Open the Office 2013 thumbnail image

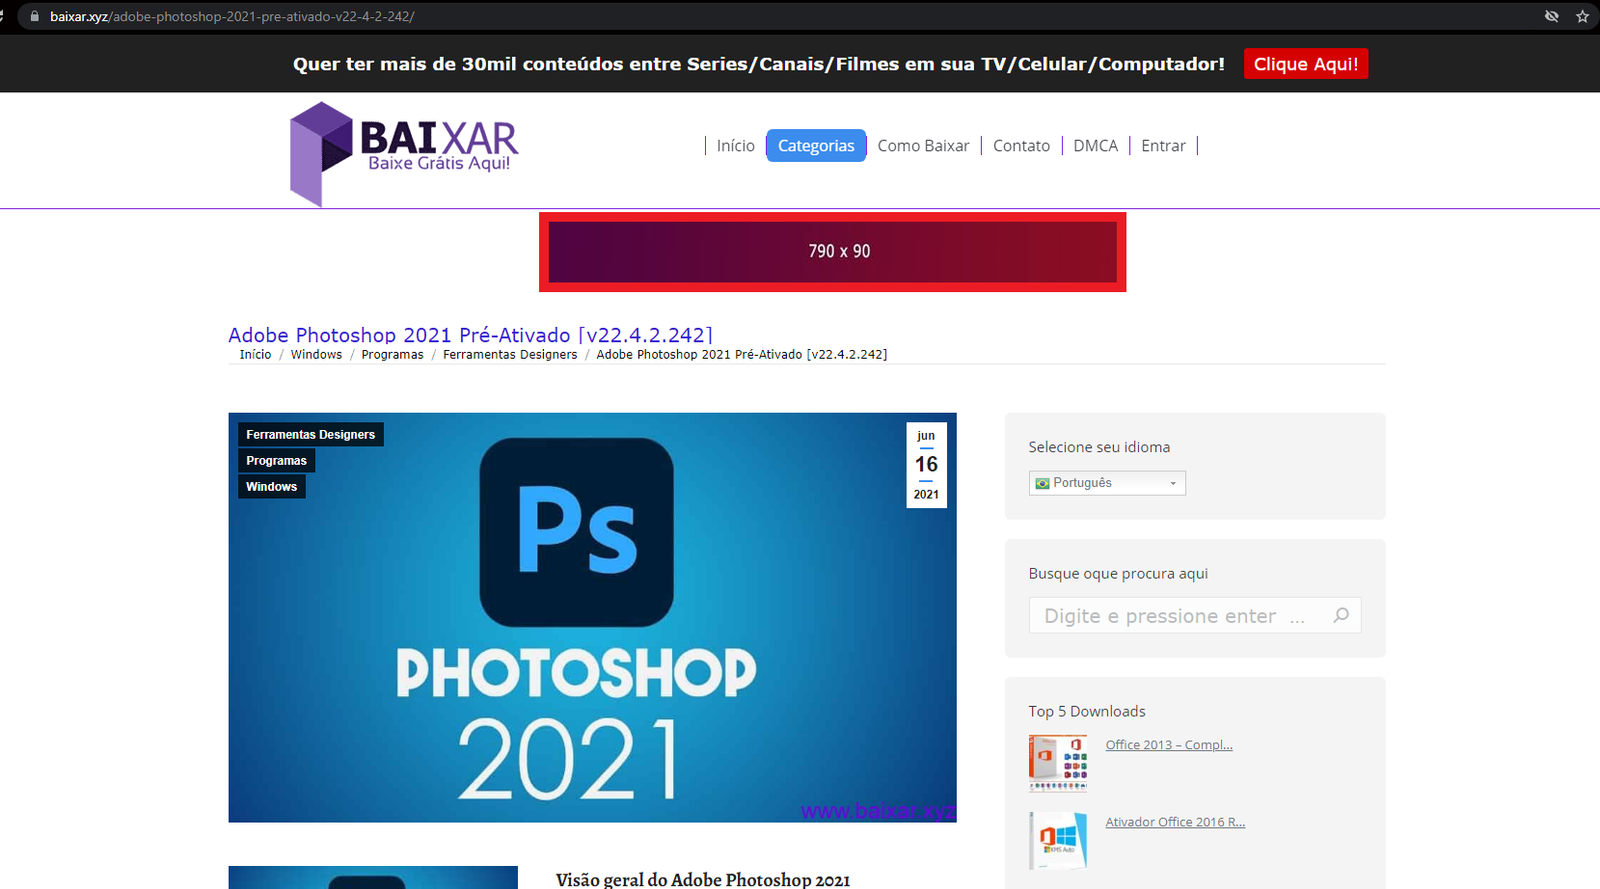[x=1057, y=763]
